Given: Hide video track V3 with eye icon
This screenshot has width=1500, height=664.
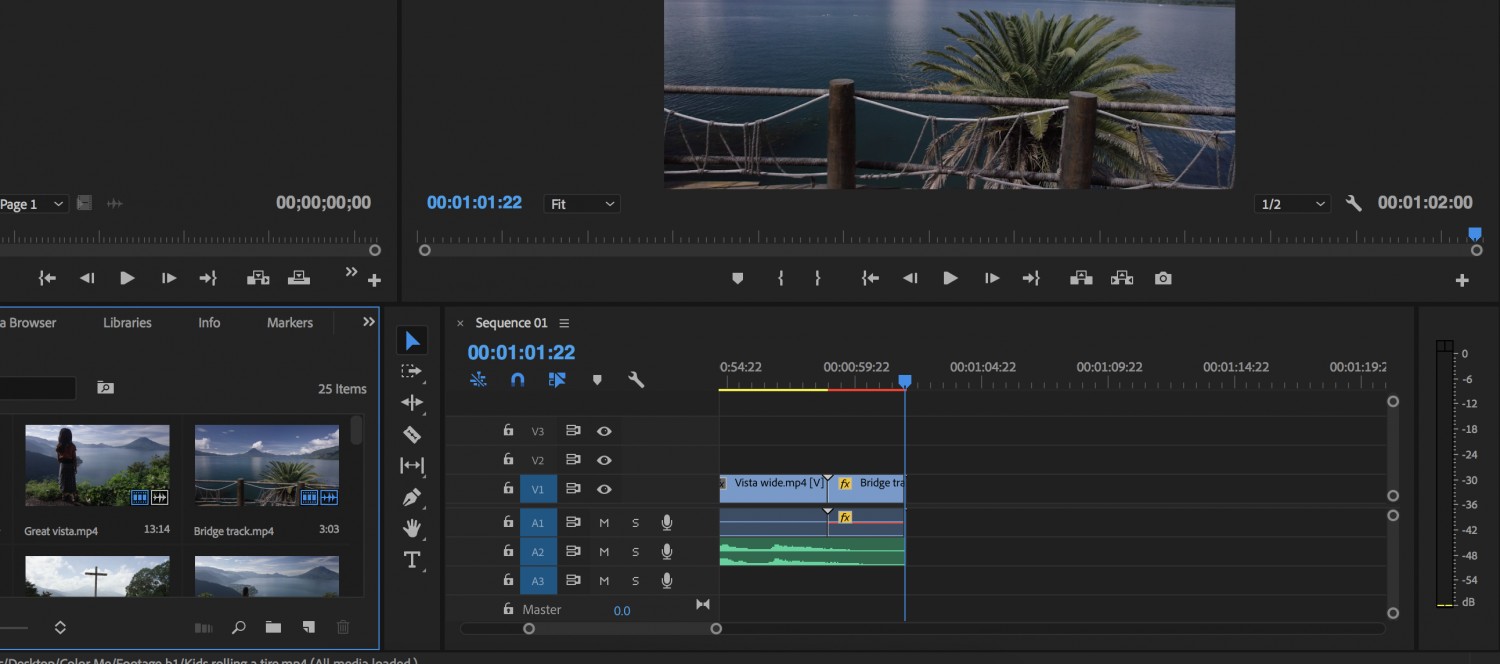Looking at the screenshot, I should click(604, 431).
